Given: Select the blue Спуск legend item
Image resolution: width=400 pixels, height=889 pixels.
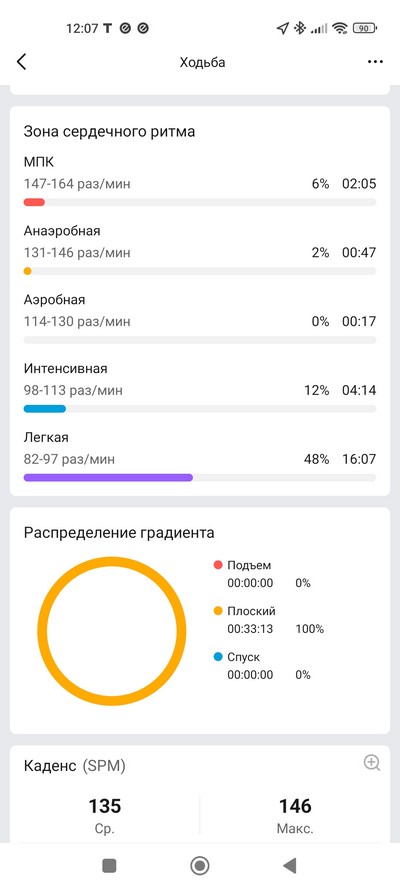Looking at the screenshot, I should click(237, 657).
